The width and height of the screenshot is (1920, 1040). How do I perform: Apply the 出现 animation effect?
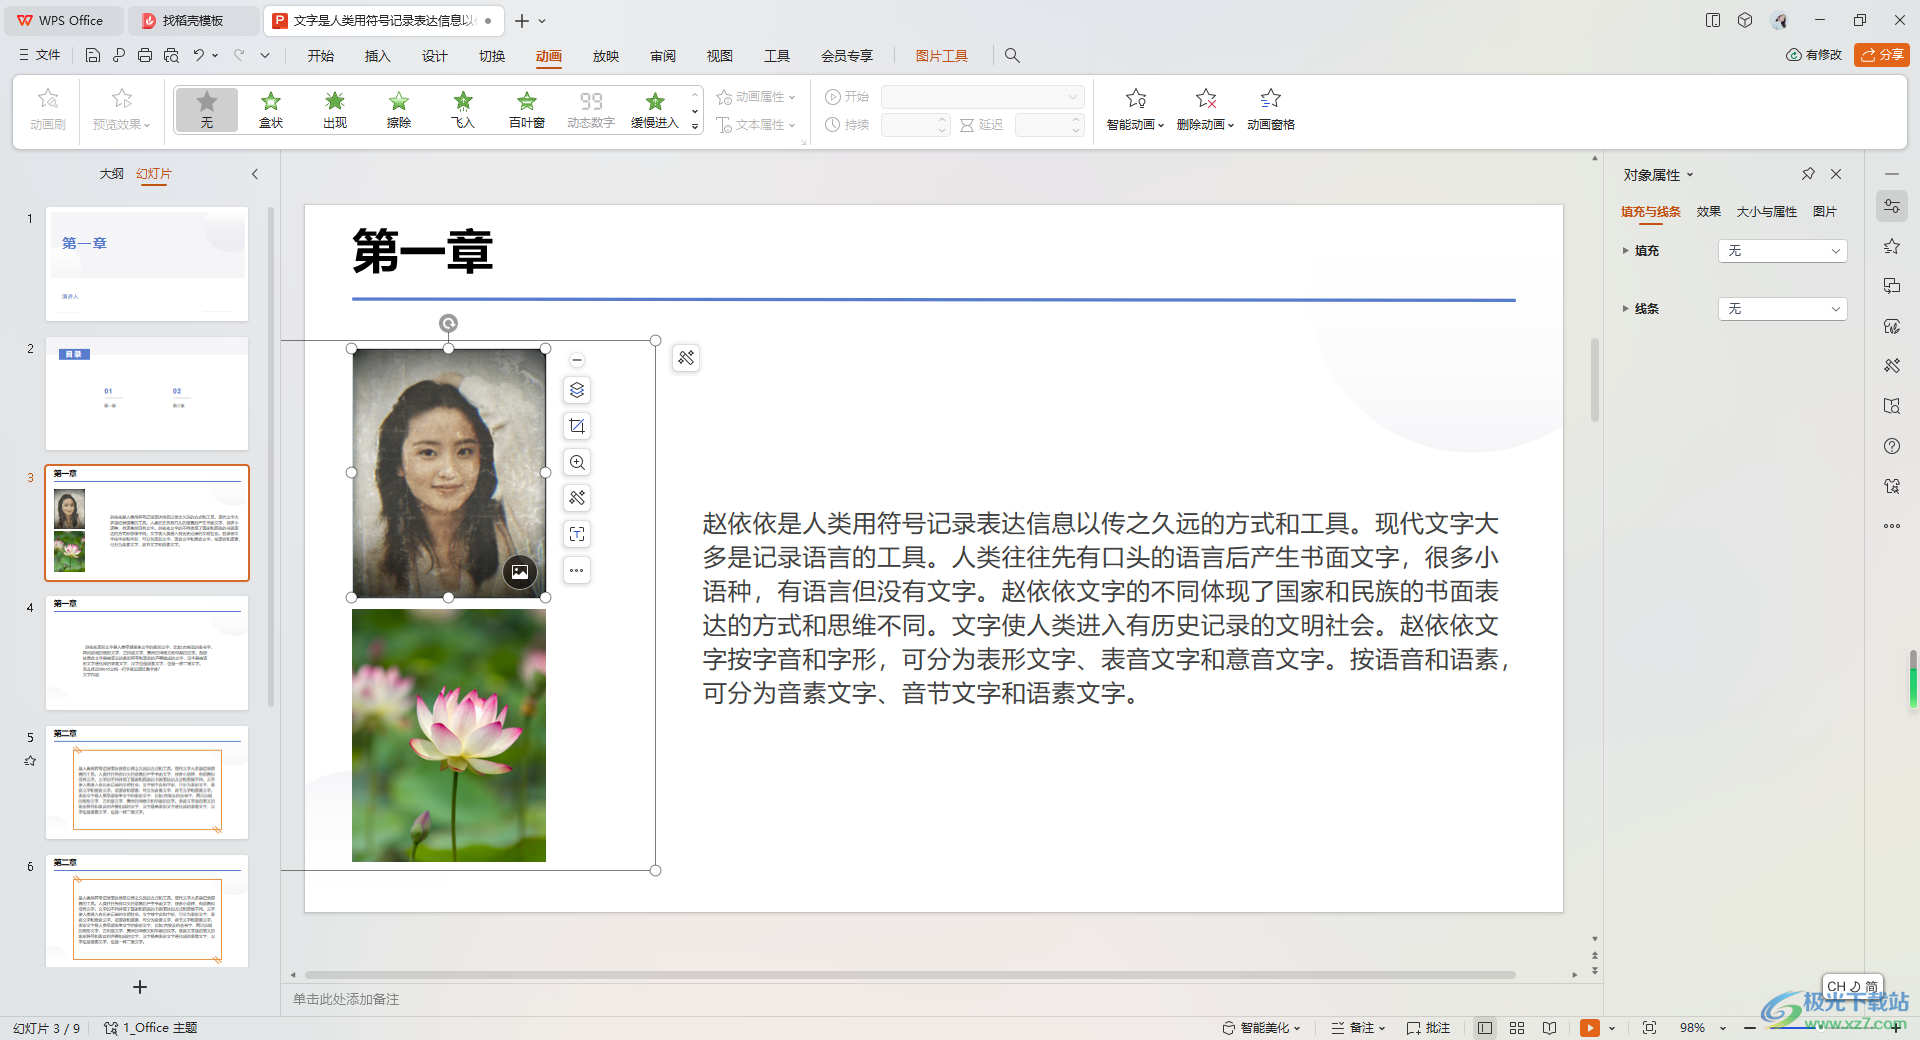(335, 109)
